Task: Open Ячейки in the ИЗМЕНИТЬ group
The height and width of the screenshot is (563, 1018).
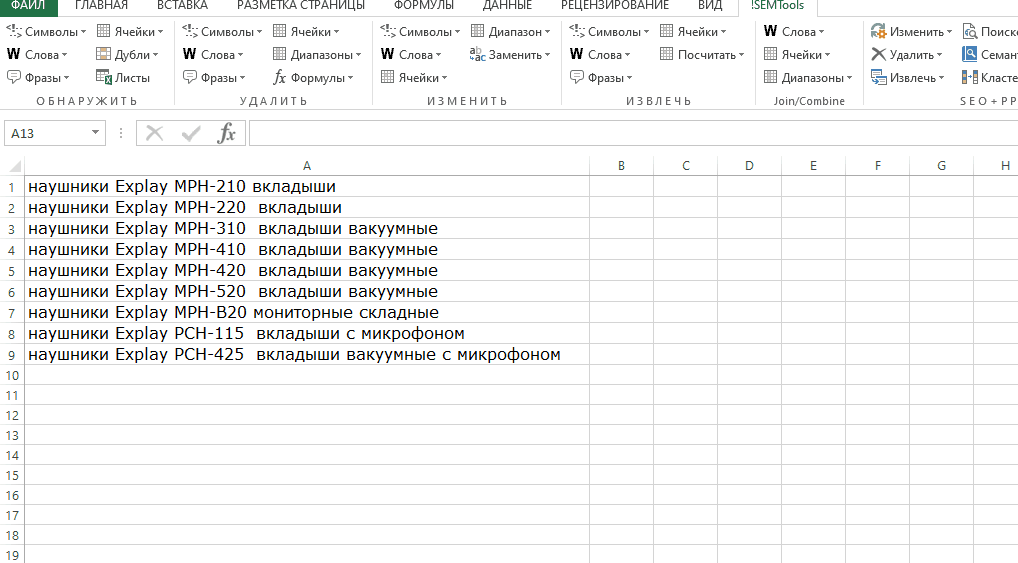Action: click(x=414, y=77)
